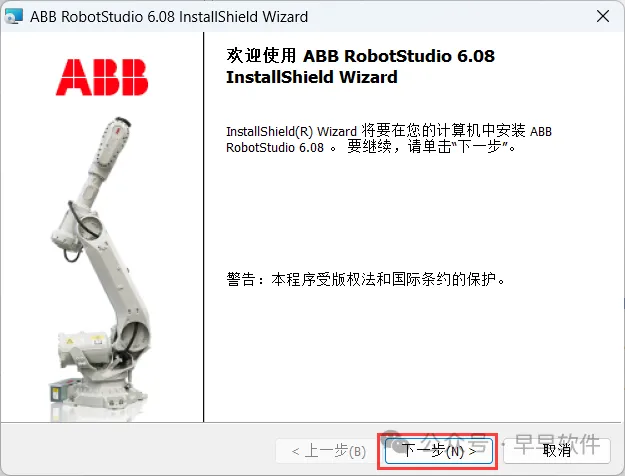This screenshot has height=476, width=625.
Task: Click the WeChat watermark icon near the buttons
Action: 392,440
